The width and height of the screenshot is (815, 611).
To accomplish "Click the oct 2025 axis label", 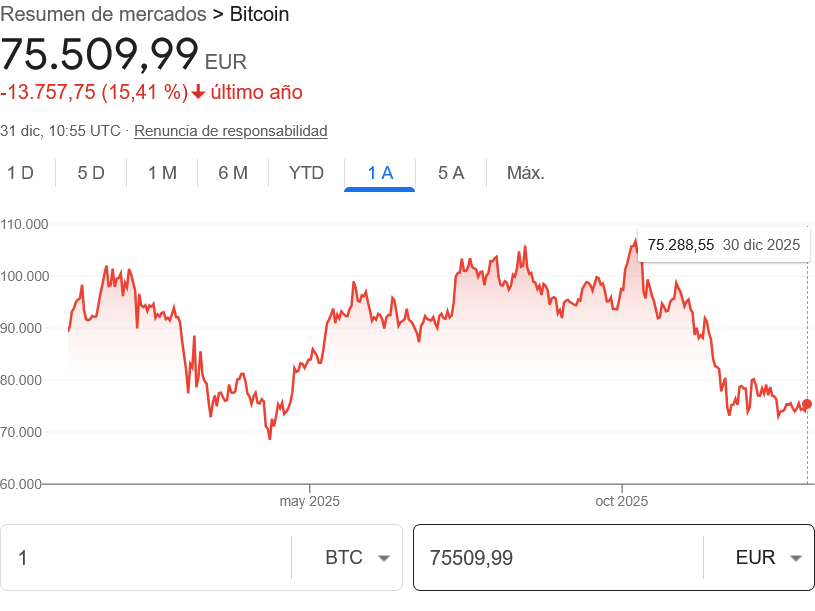I will tap(621, 501).
